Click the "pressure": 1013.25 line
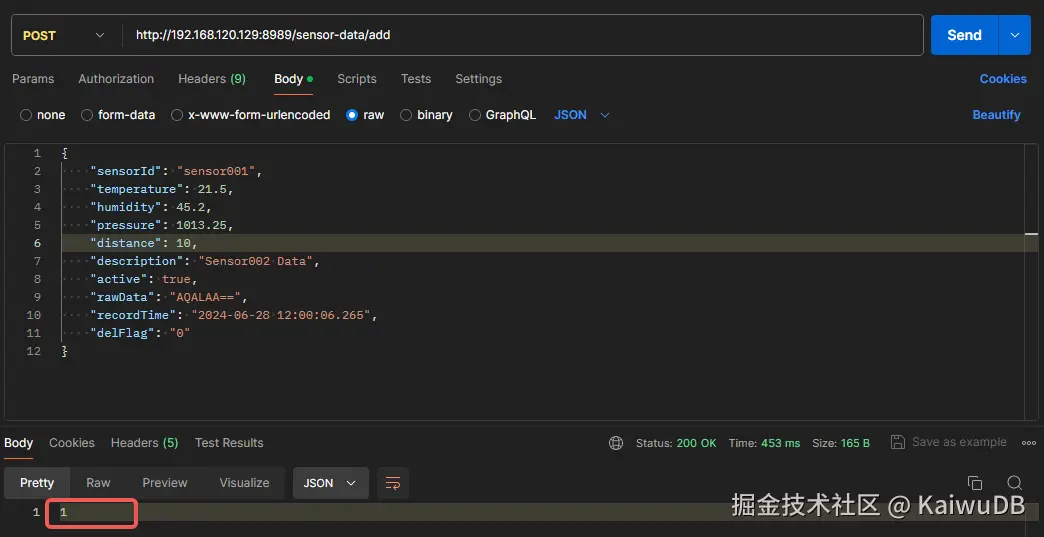The width and height of the screenshot is (1044, 537). (x=162, y=225)
